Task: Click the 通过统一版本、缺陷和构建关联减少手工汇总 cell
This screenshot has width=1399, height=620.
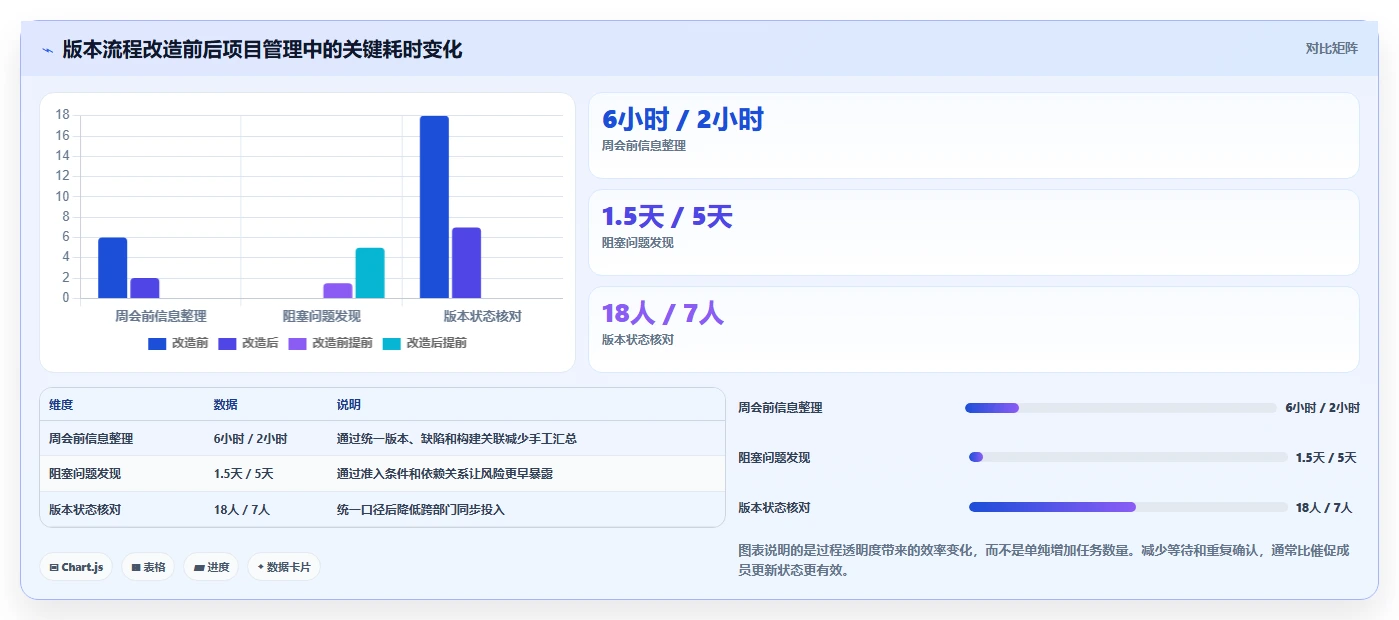Action: pos(457,438)
